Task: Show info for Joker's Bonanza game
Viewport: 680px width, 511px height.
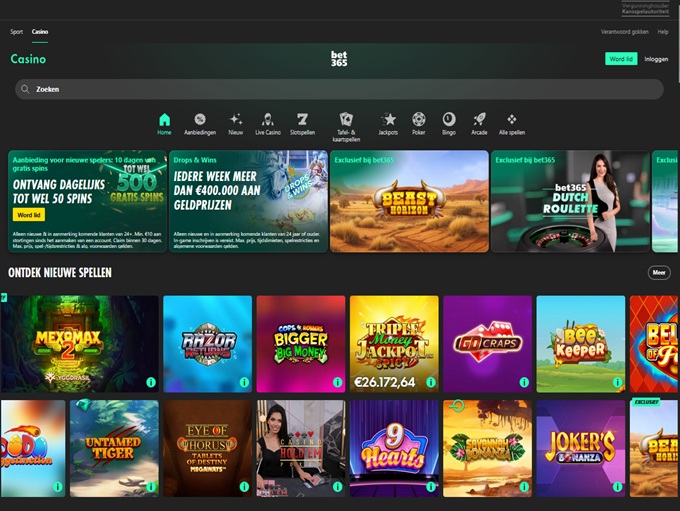Action: (617, 487)
